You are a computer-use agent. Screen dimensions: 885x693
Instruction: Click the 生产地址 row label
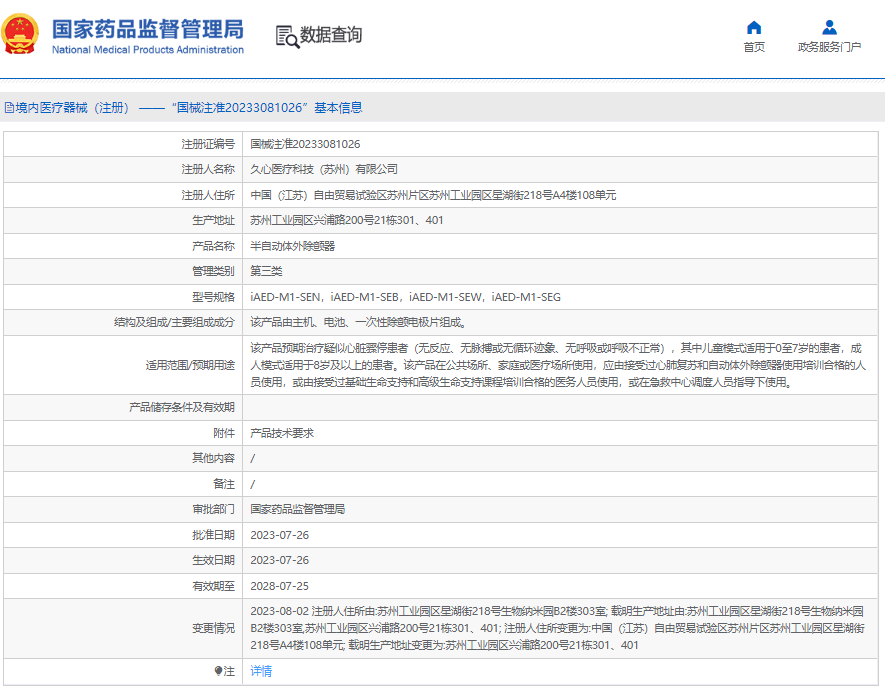pyautogui.click(x=213, y=220)
